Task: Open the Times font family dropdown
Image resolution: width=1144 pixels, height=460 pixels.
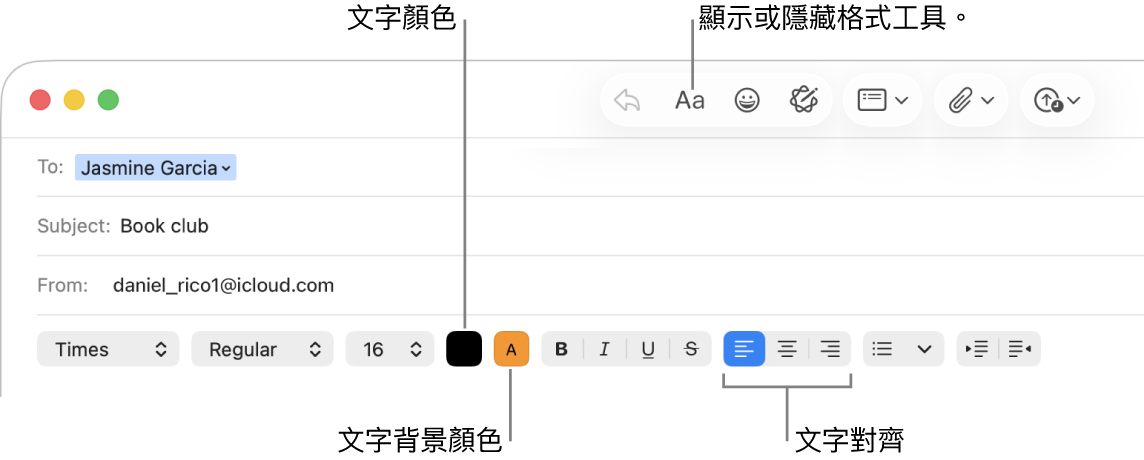Action: coord(108,349)
